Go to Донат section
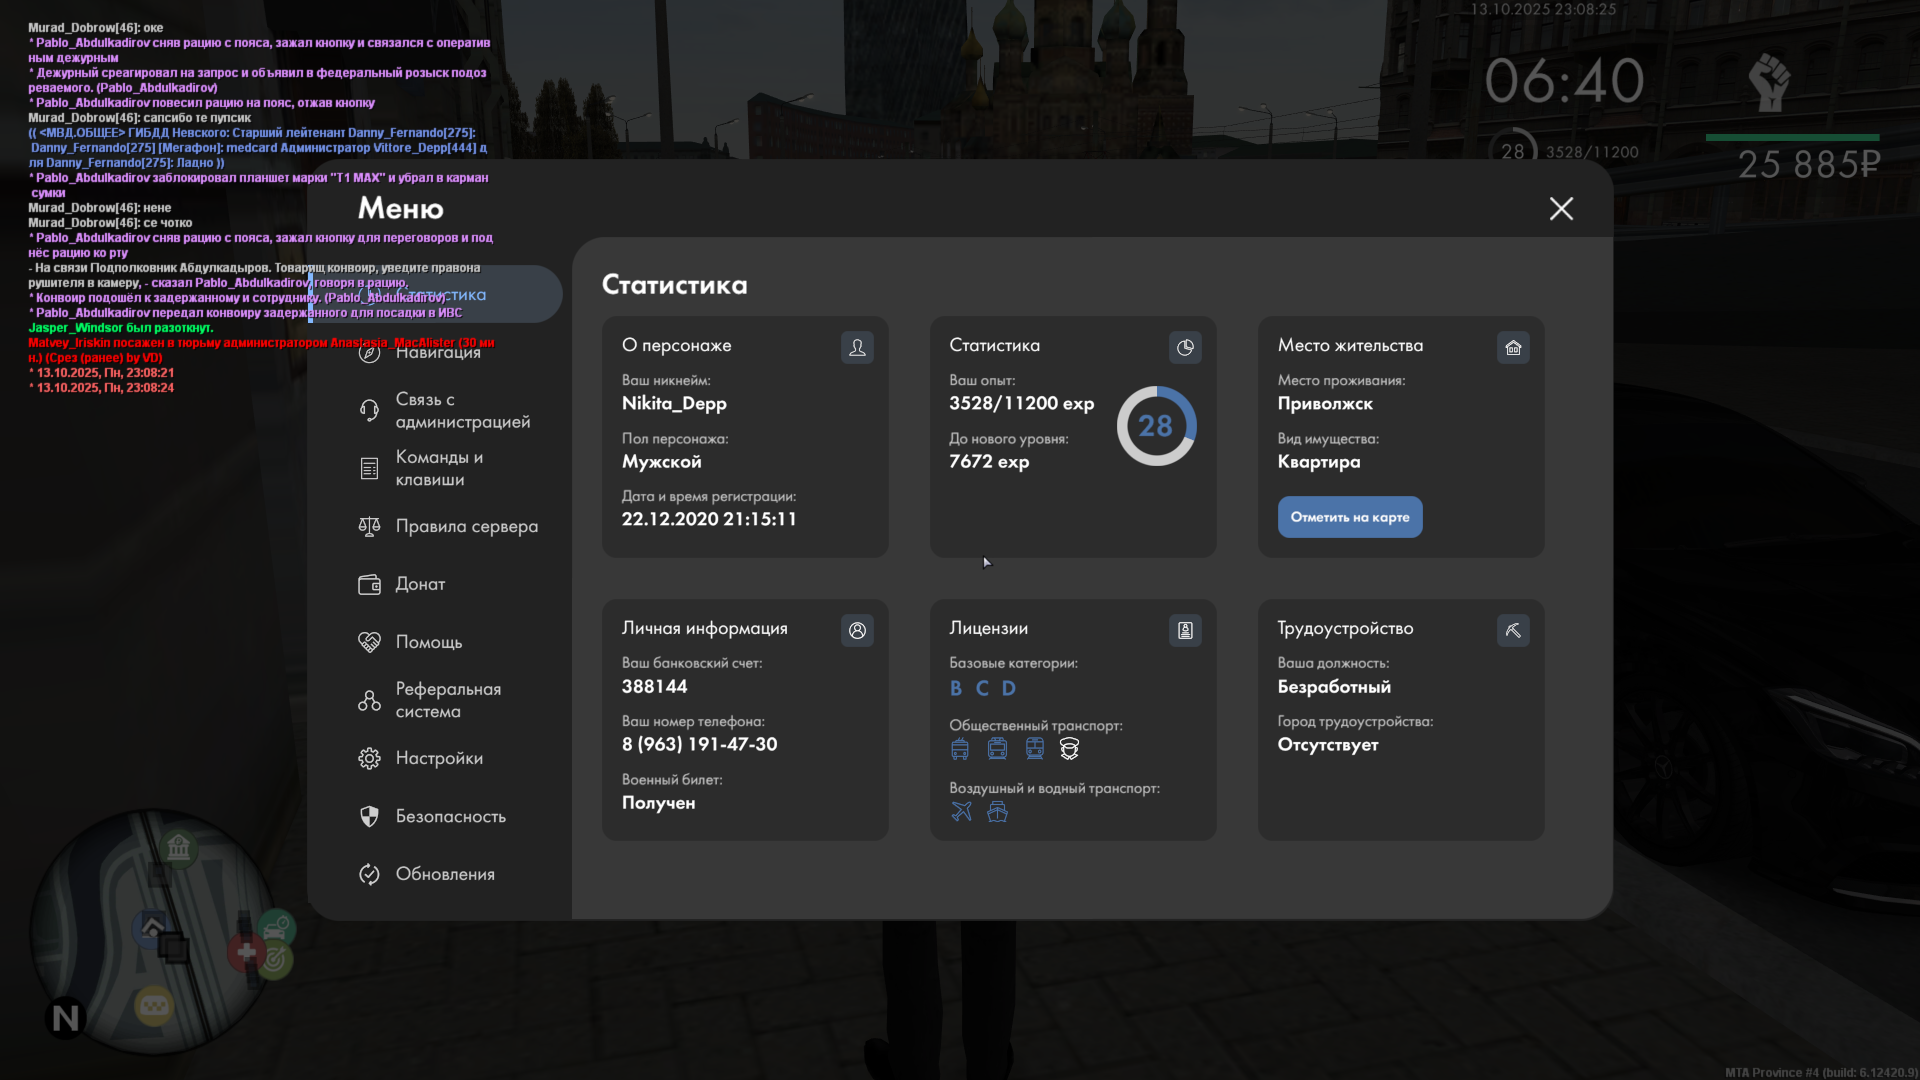 420,584
